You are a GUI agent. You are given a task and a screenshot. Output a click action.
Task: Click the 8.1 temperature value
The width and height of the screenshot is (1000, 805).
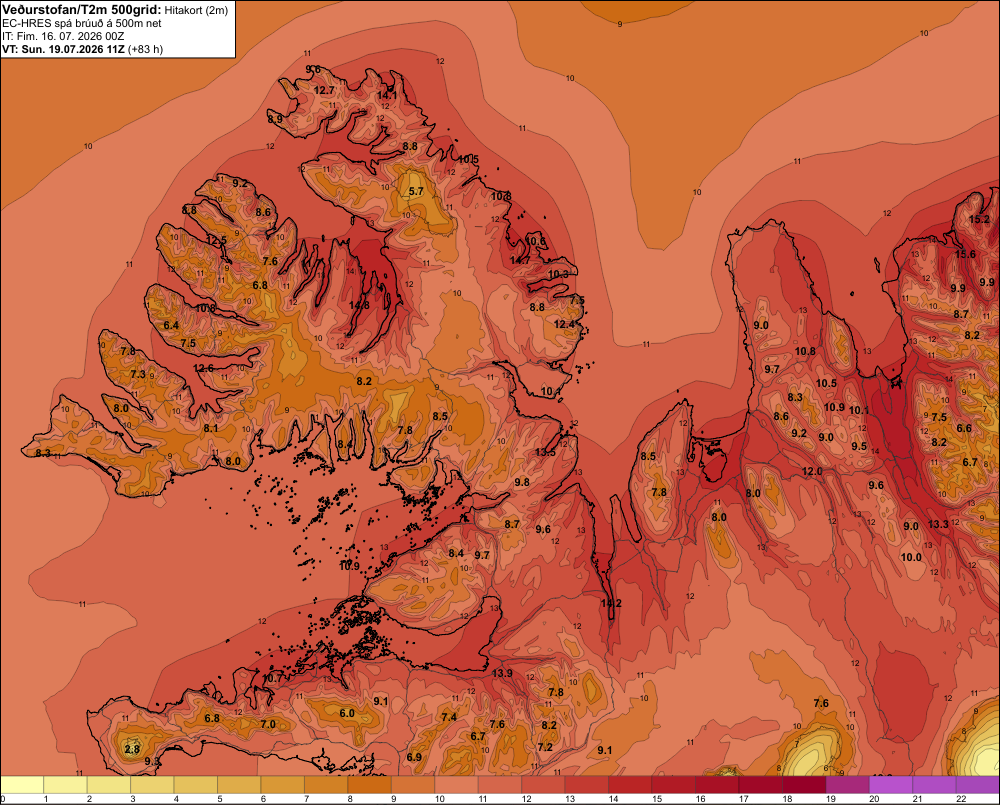(x=210, y=428)
